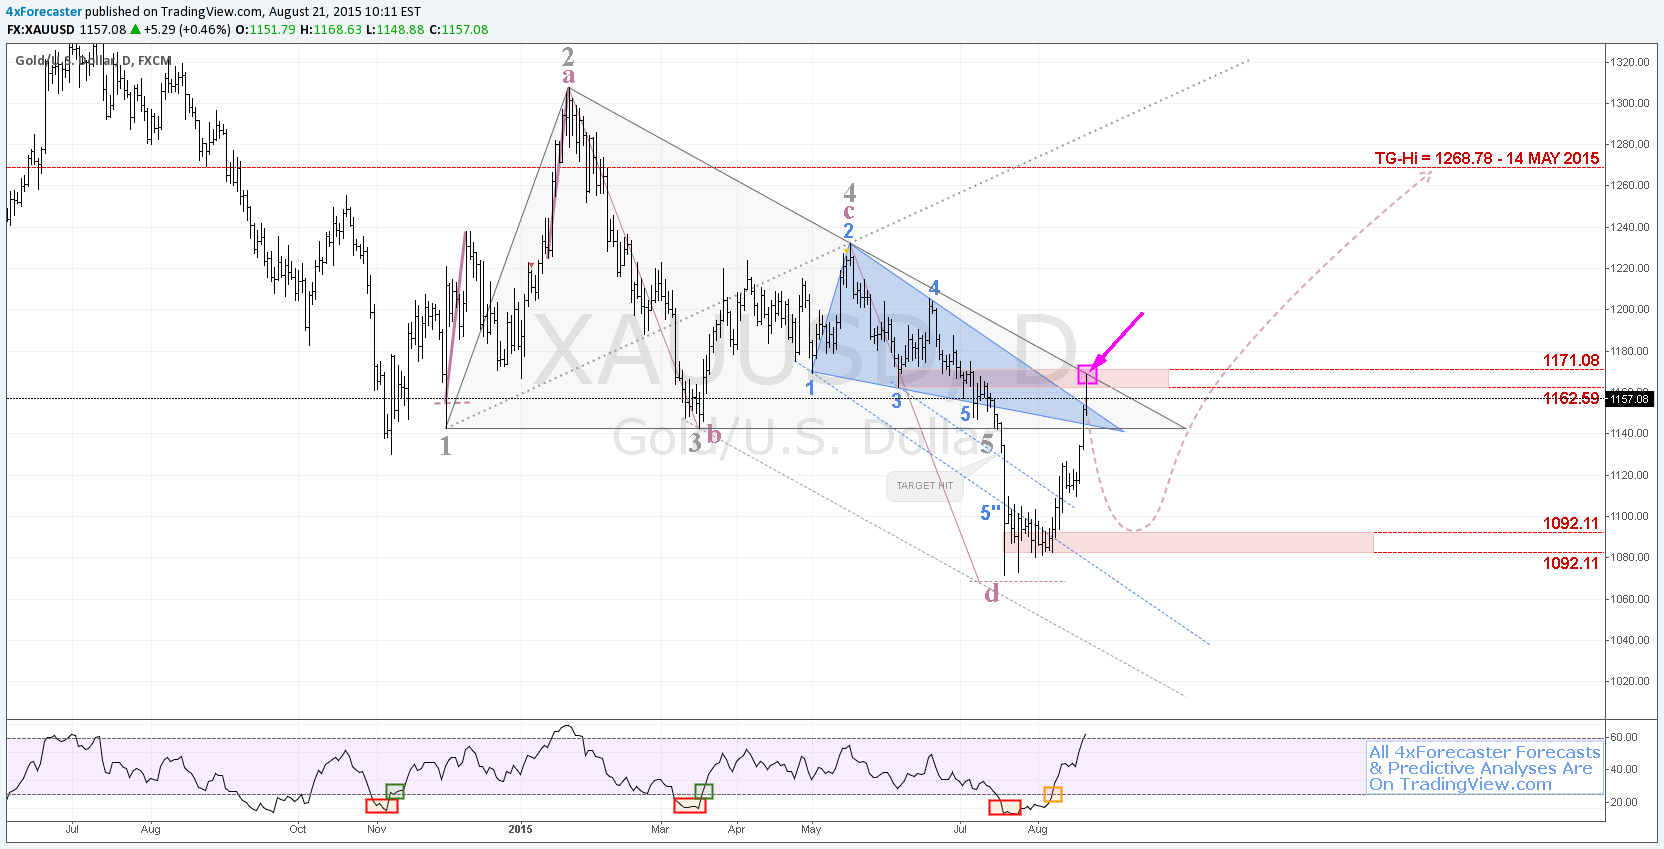The height and width of the screenshot is (849, 1664).
Task: Click the May label on time axis
Action: pos(811,829)
